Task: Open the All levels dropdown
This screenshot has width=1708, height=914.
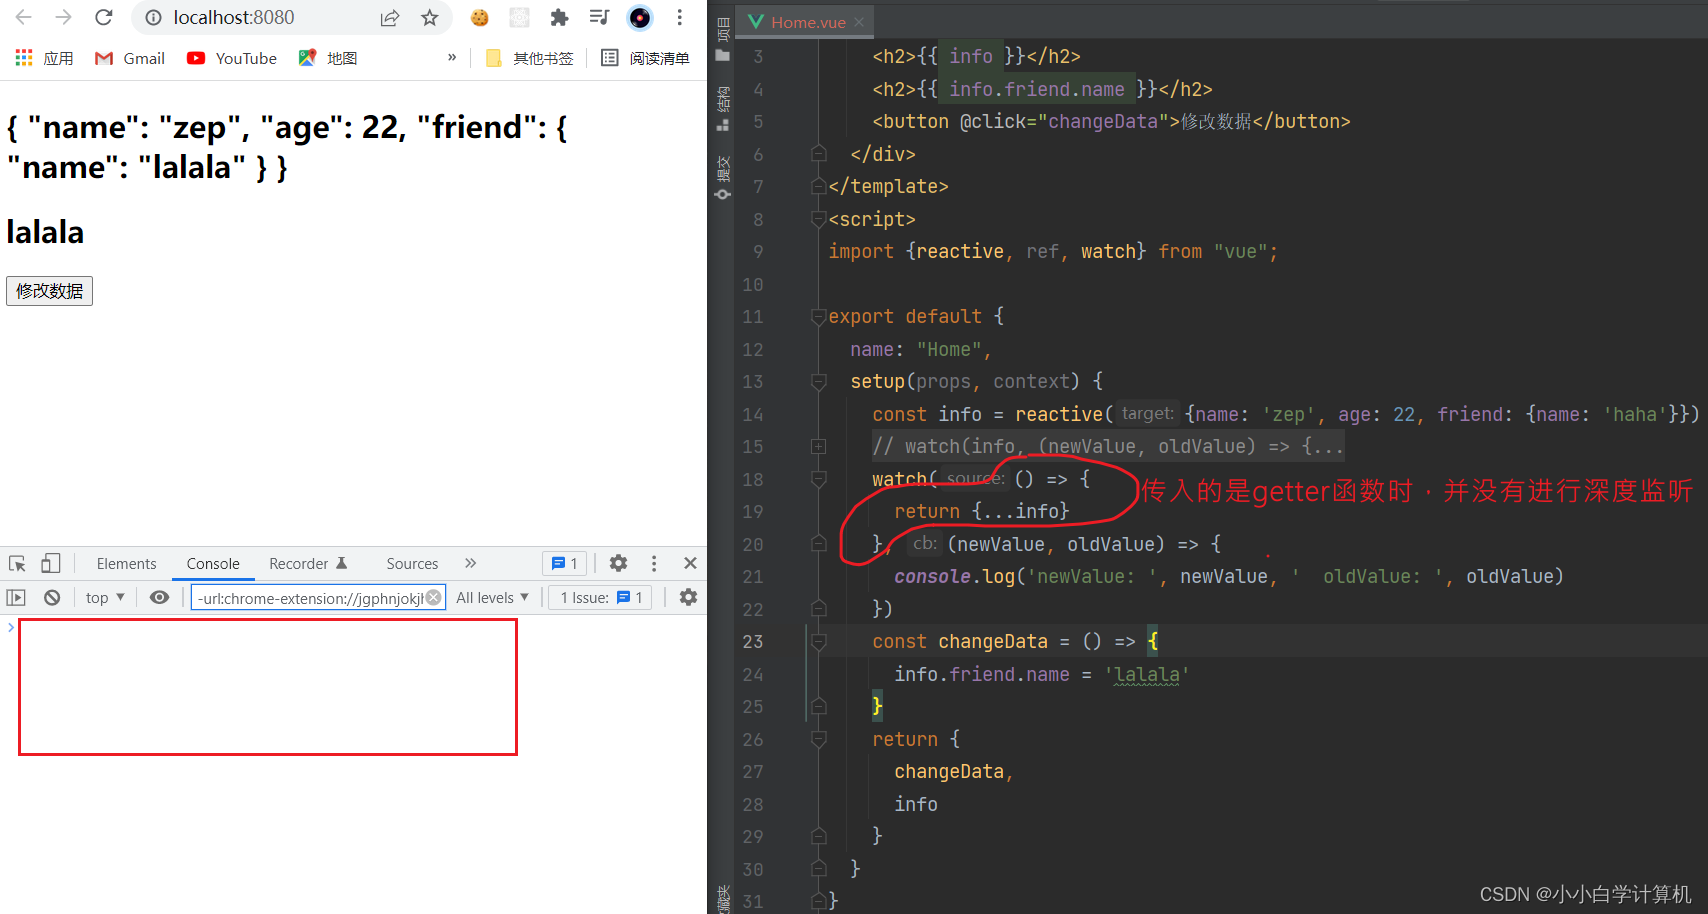Action: point(492,597)
